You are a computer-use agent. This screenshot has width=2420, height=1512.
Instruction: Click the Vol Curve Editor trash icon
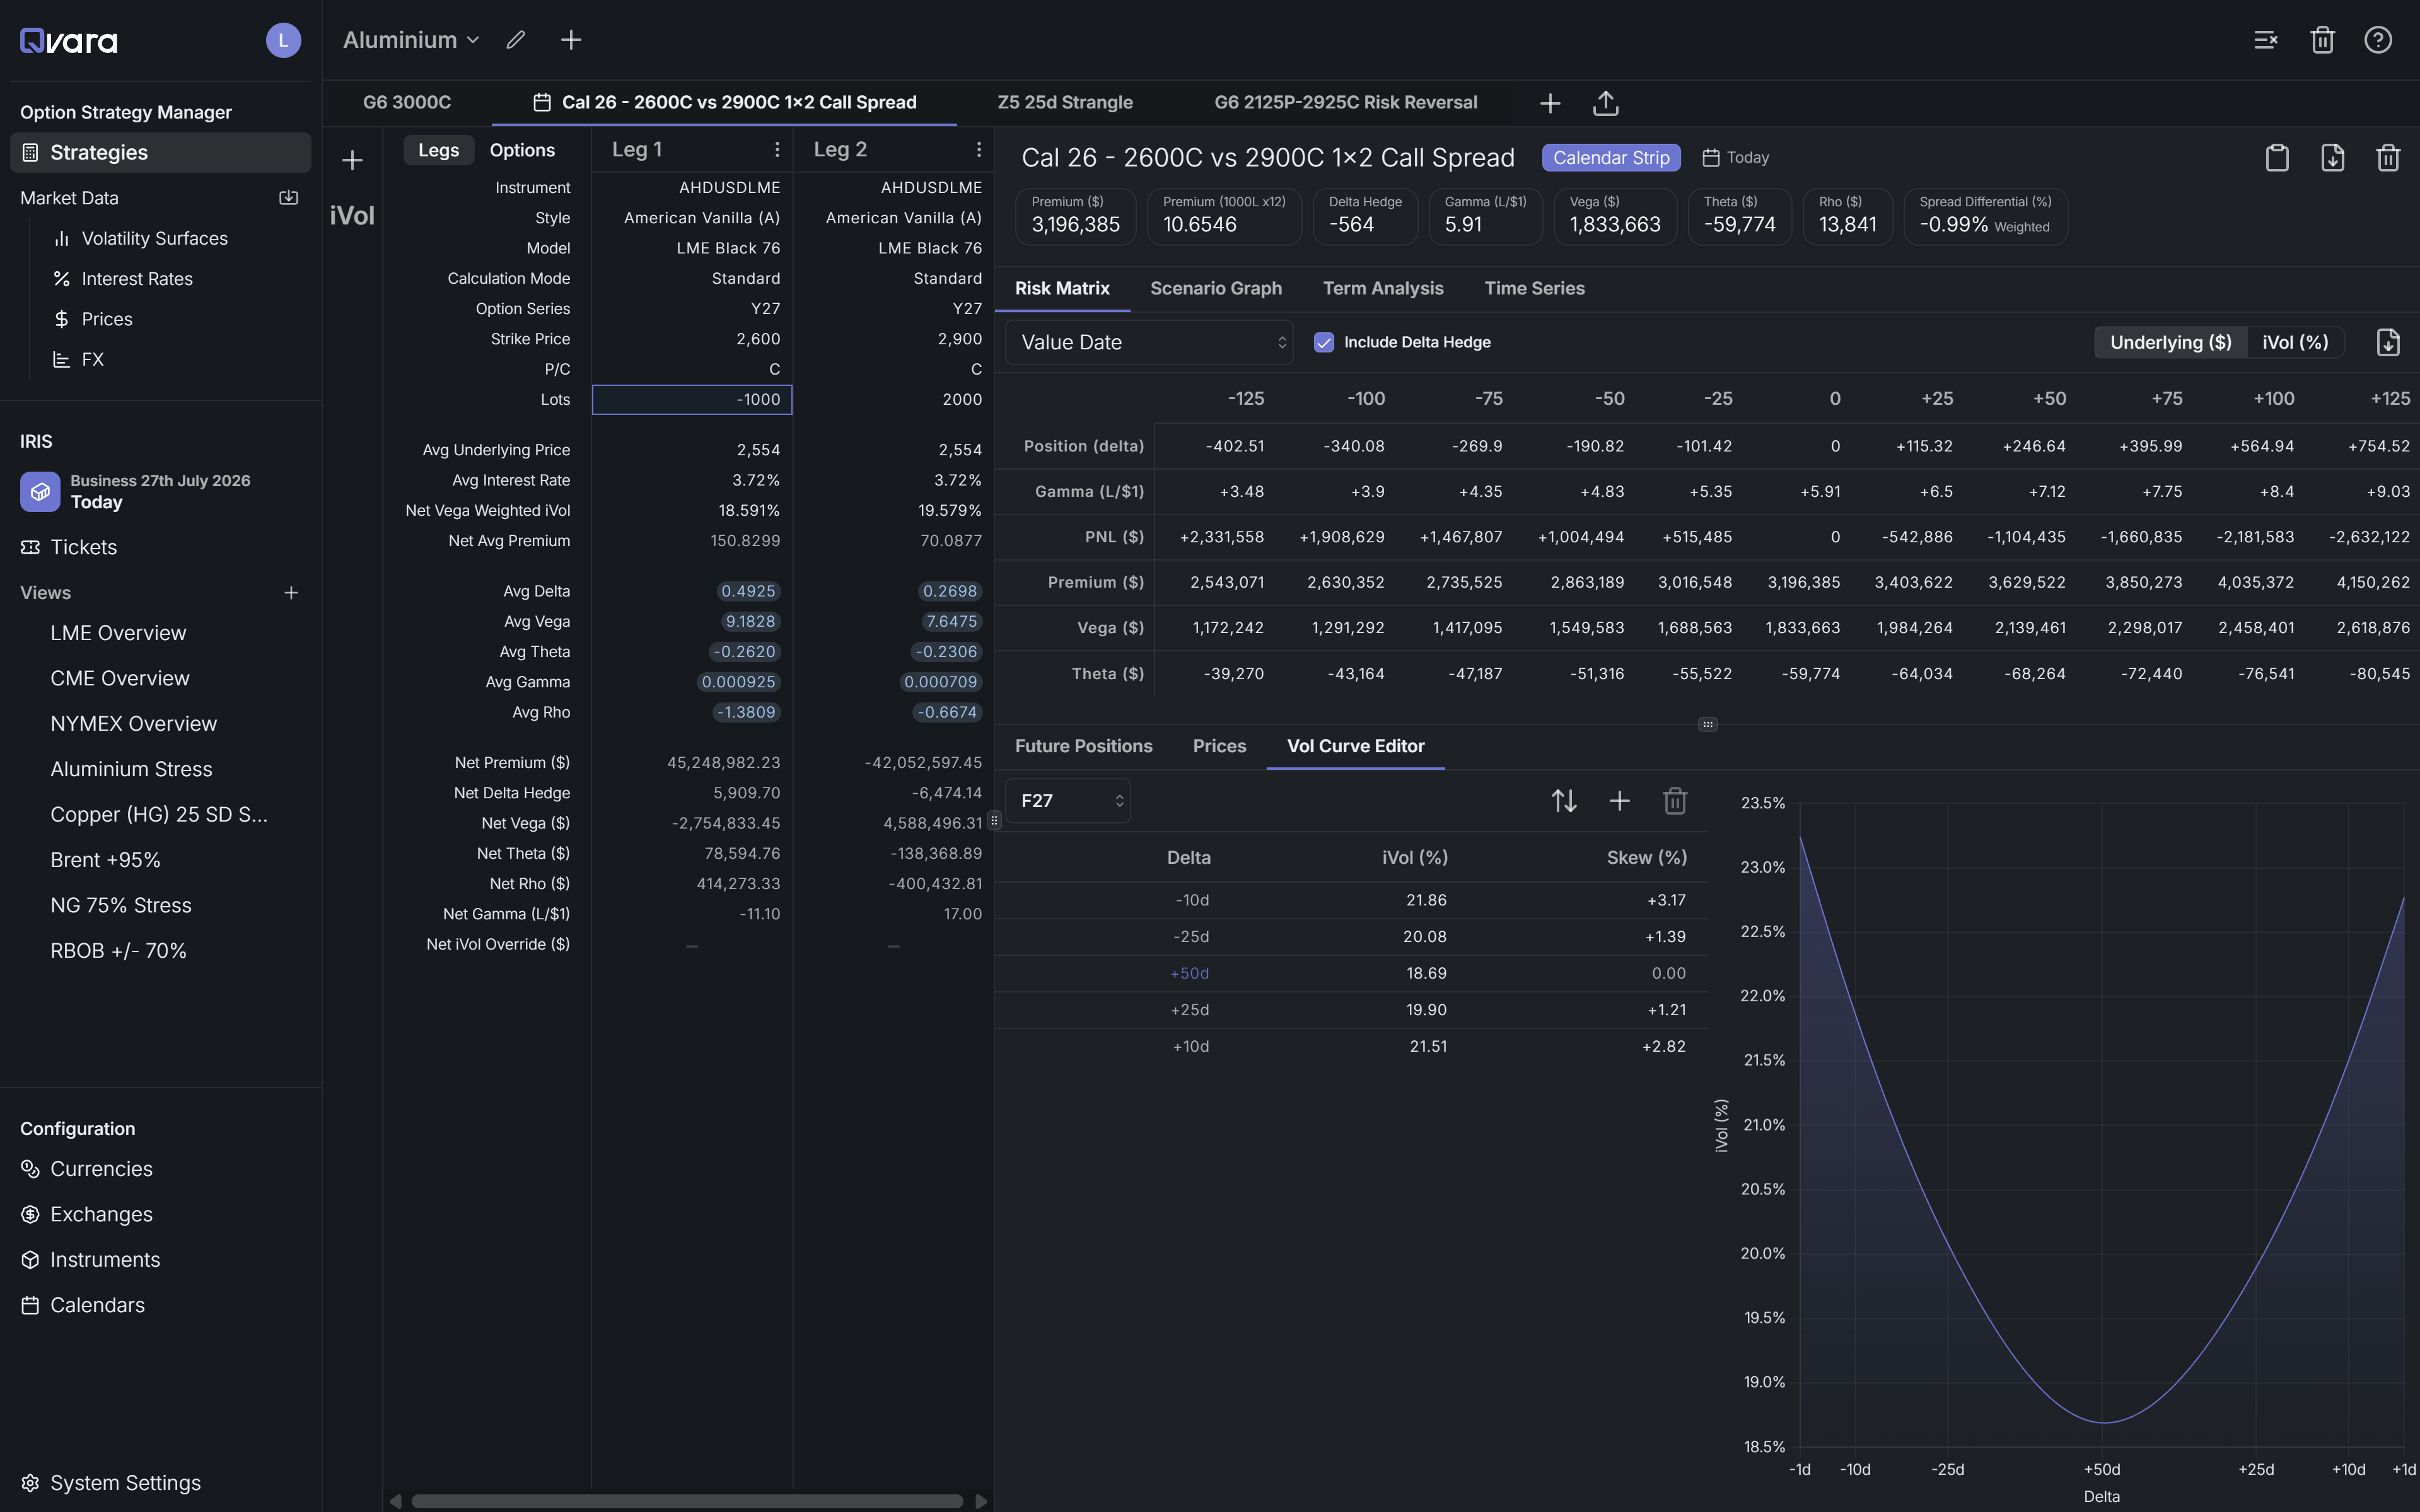click(x=1675, y=801)
